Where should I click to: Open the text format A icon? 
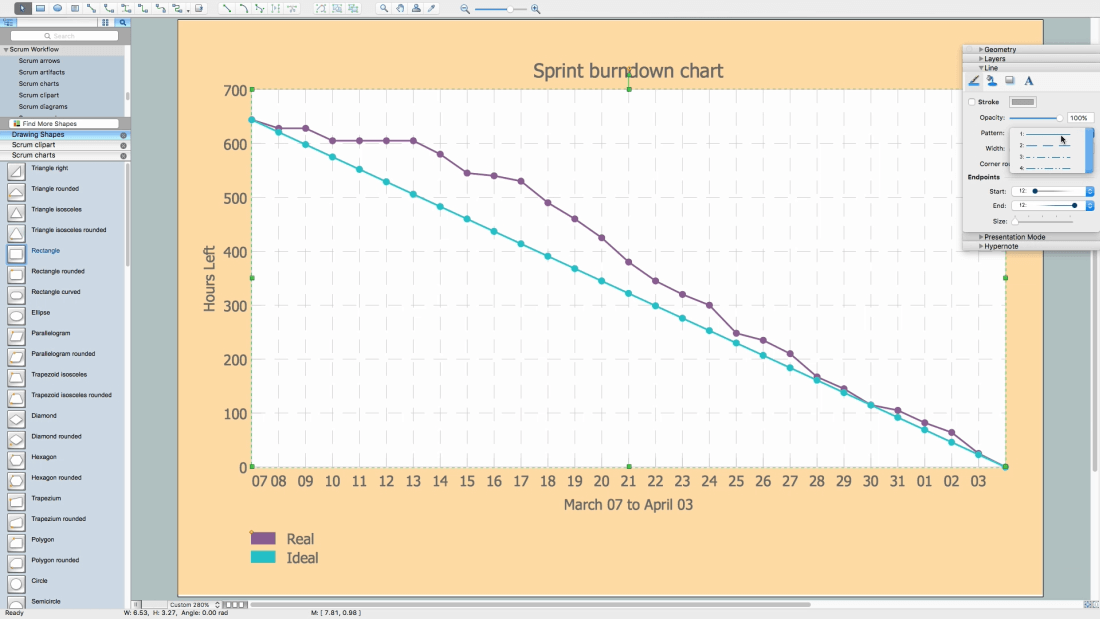1028,81
